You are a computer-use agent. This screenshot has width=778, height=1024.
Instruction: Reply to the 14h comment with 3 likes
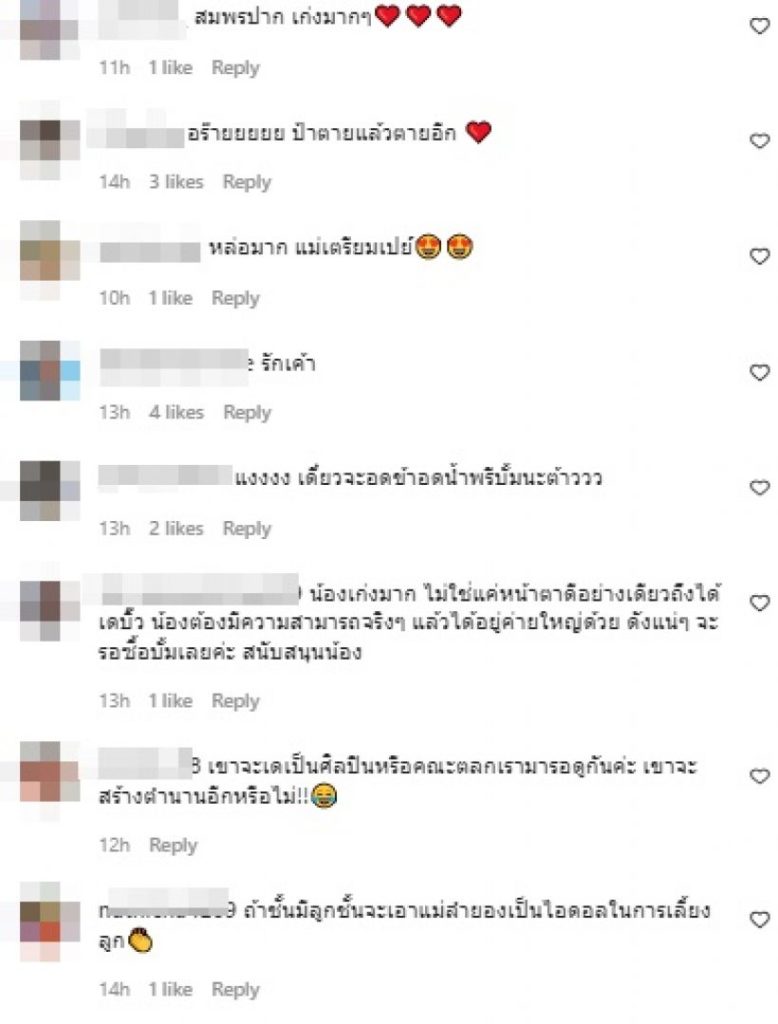[x=246, y=182]
